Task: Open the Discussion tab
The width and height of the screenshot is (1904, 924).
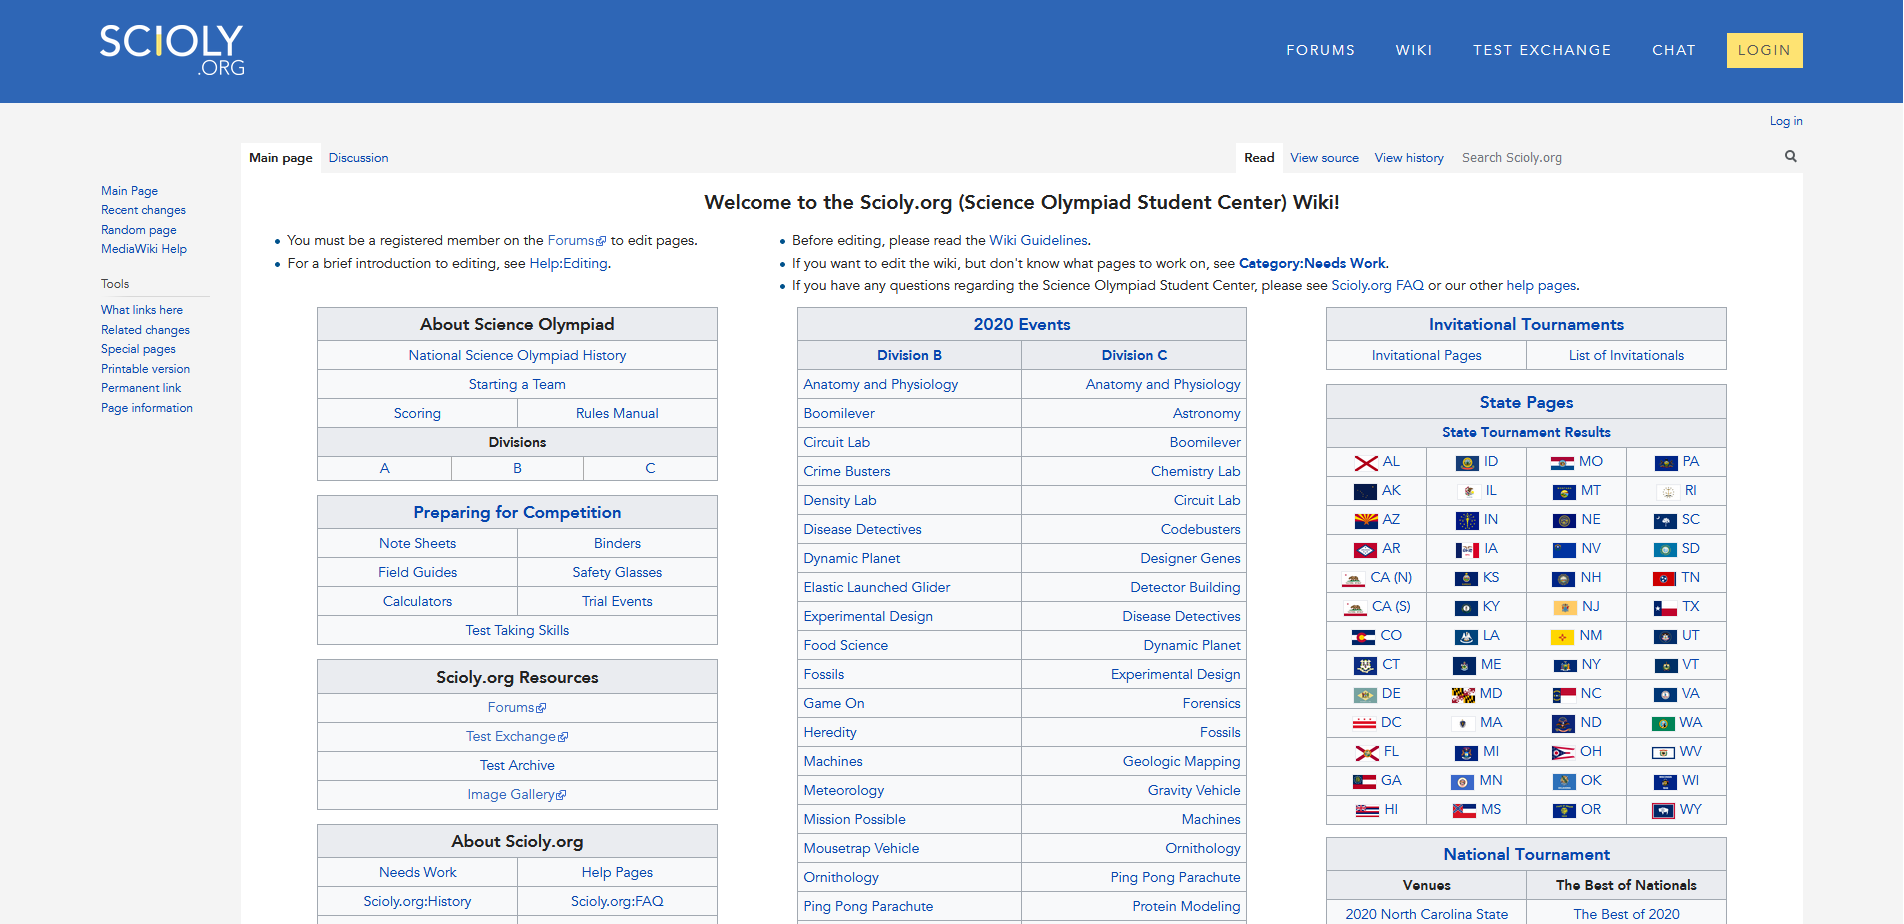Action: click(358, 158)
